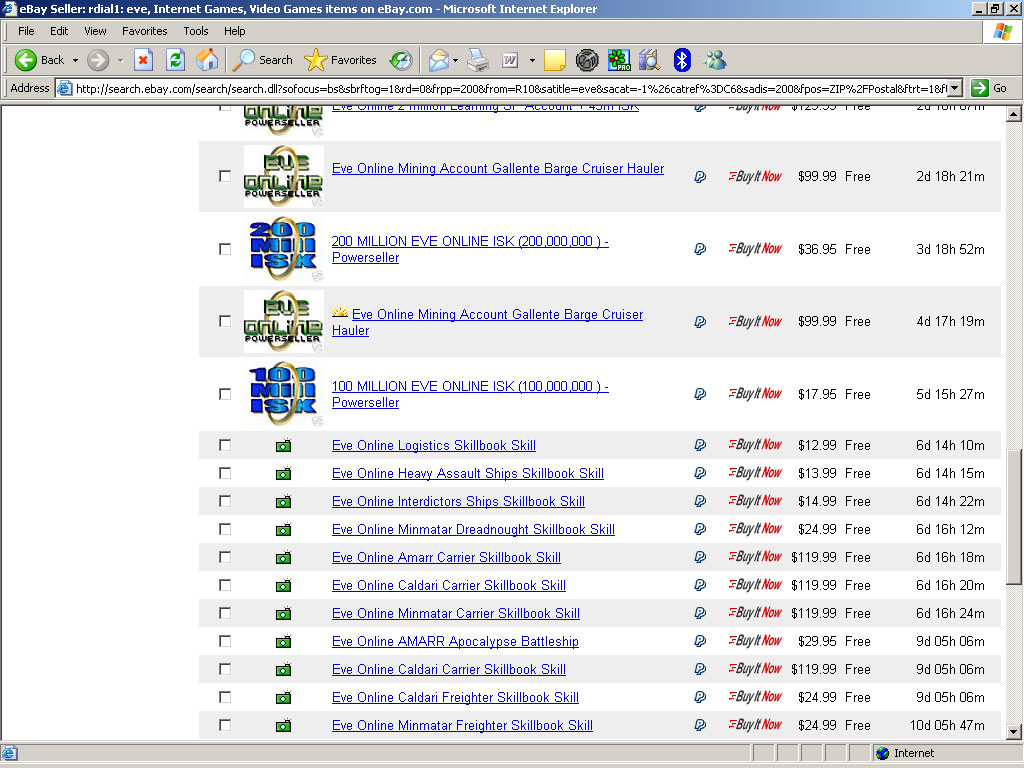The width and height of the screenshot is (1024, 768).
Task: Check box for 200 Million ISK listing
Action: [x=225, y=249]
